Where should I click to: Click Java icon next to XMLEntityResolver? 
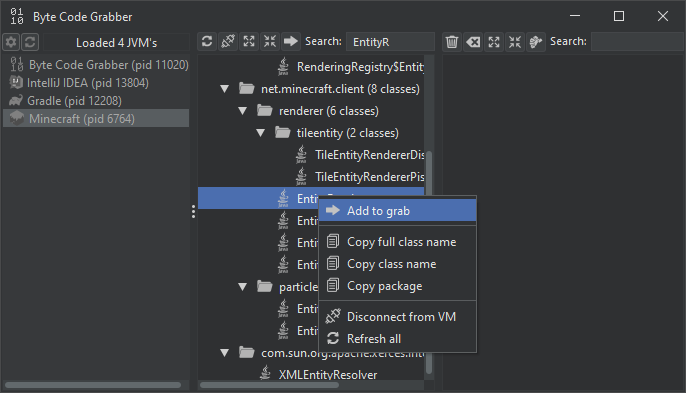[266, 373]
